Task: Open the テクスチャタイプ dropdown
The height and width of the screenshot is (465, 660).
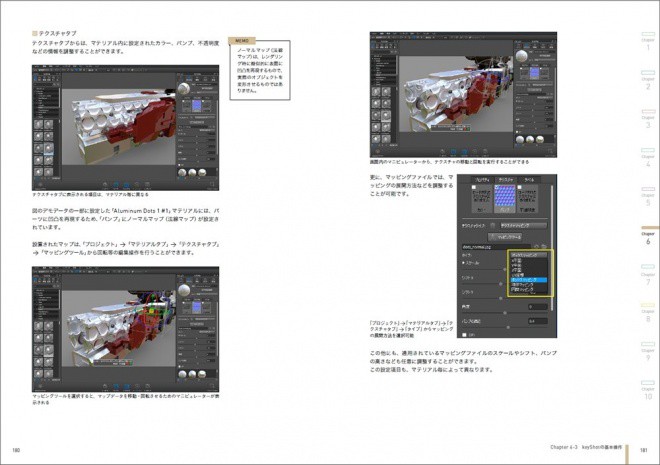Action: (524, 226)
